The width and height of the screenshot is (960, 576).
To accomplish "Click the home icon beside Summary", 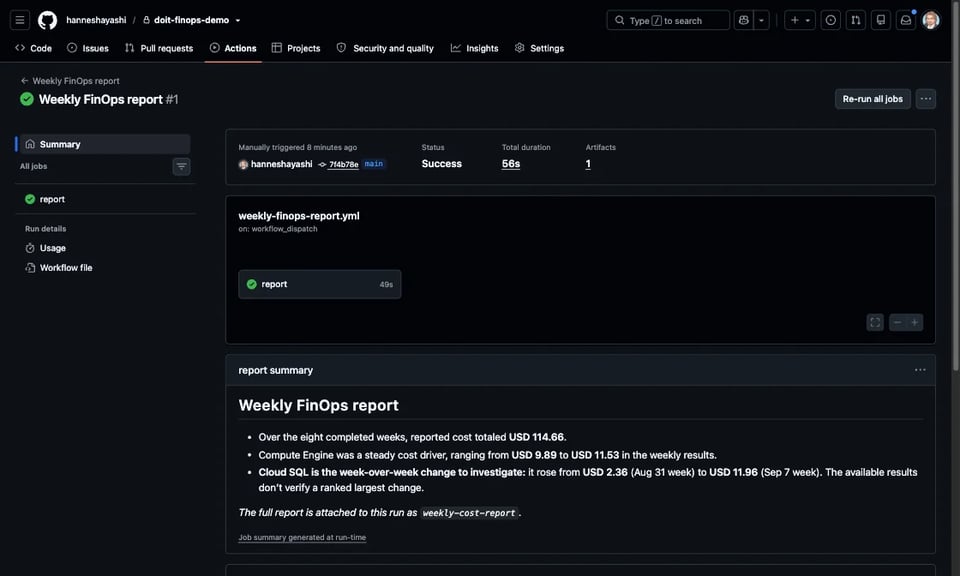I will pyautogui.click(x=30, y=144).
